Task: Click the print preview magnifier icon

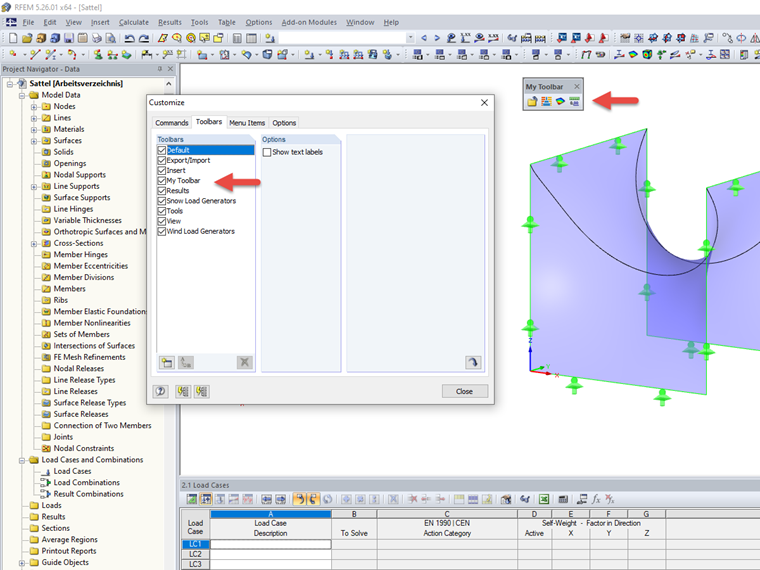Action: (111, 38)
